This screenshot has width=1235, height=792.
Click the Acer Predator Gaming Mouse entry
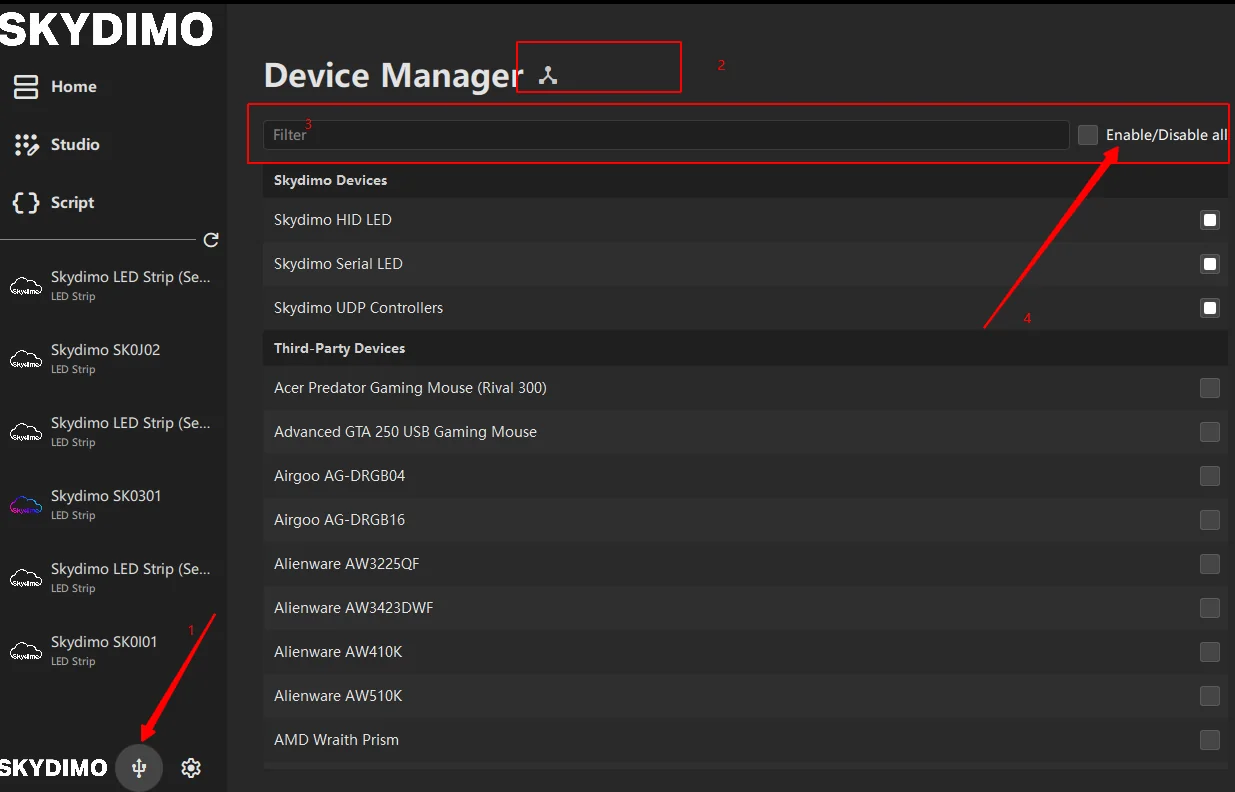point(410,388)
